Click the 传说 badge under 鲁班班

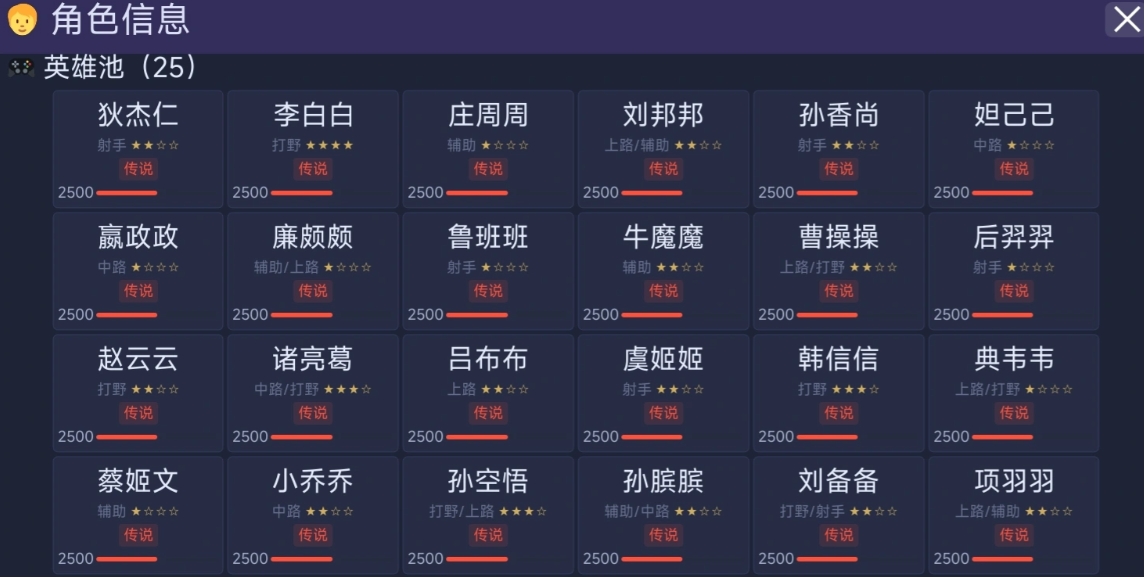tap(488, 290)
